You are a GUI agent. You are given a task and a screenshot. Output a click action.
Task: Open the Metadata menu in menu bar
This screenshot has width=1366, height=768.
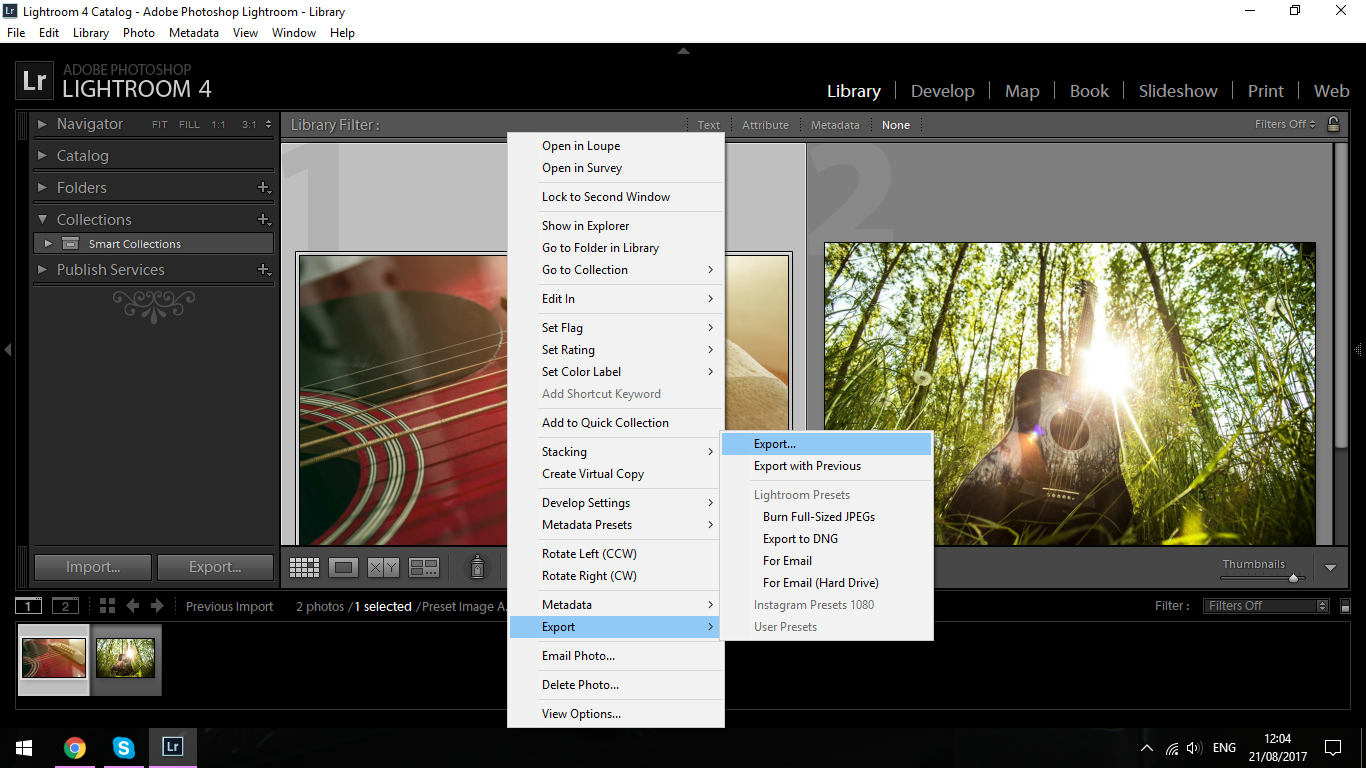point(194,33)
